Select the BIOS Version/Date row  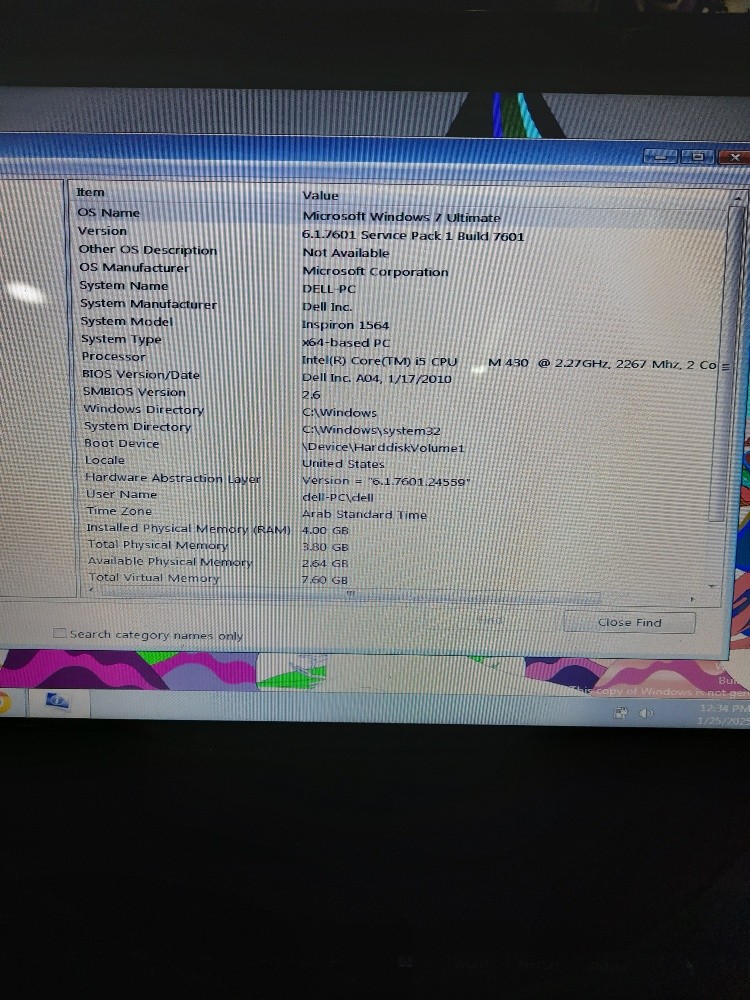pos(401,376)
